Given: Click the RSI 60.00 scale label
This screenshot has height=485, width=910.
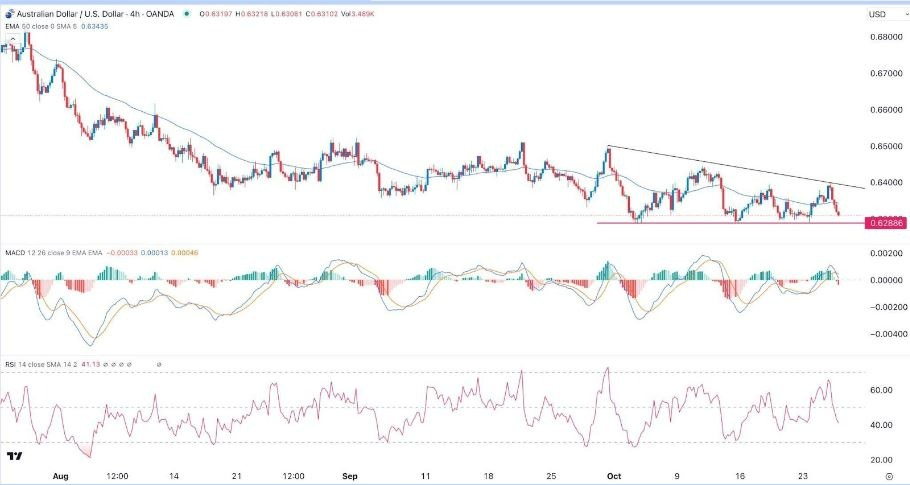Looking at the screenshot, I should [880, 390].
